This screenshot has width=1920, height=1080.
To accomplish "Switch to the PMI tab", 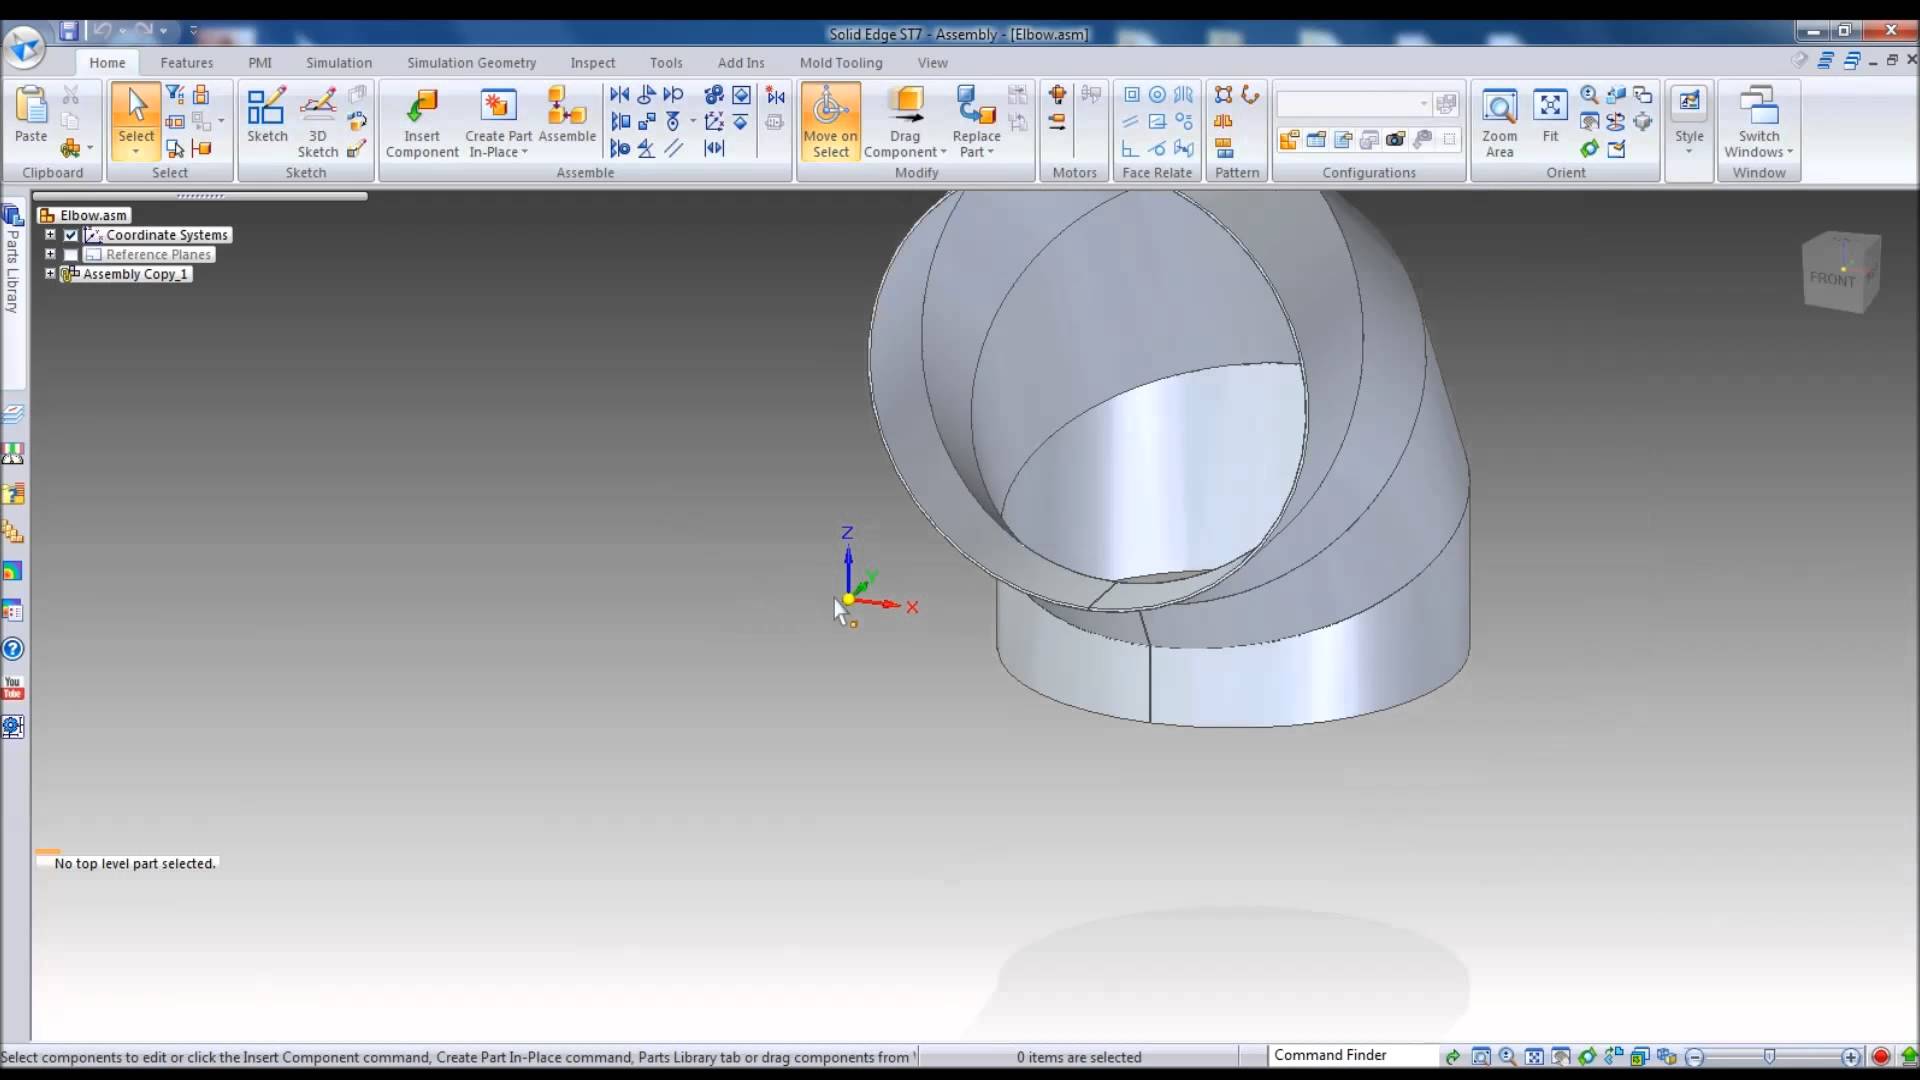I will coord(260,62).
